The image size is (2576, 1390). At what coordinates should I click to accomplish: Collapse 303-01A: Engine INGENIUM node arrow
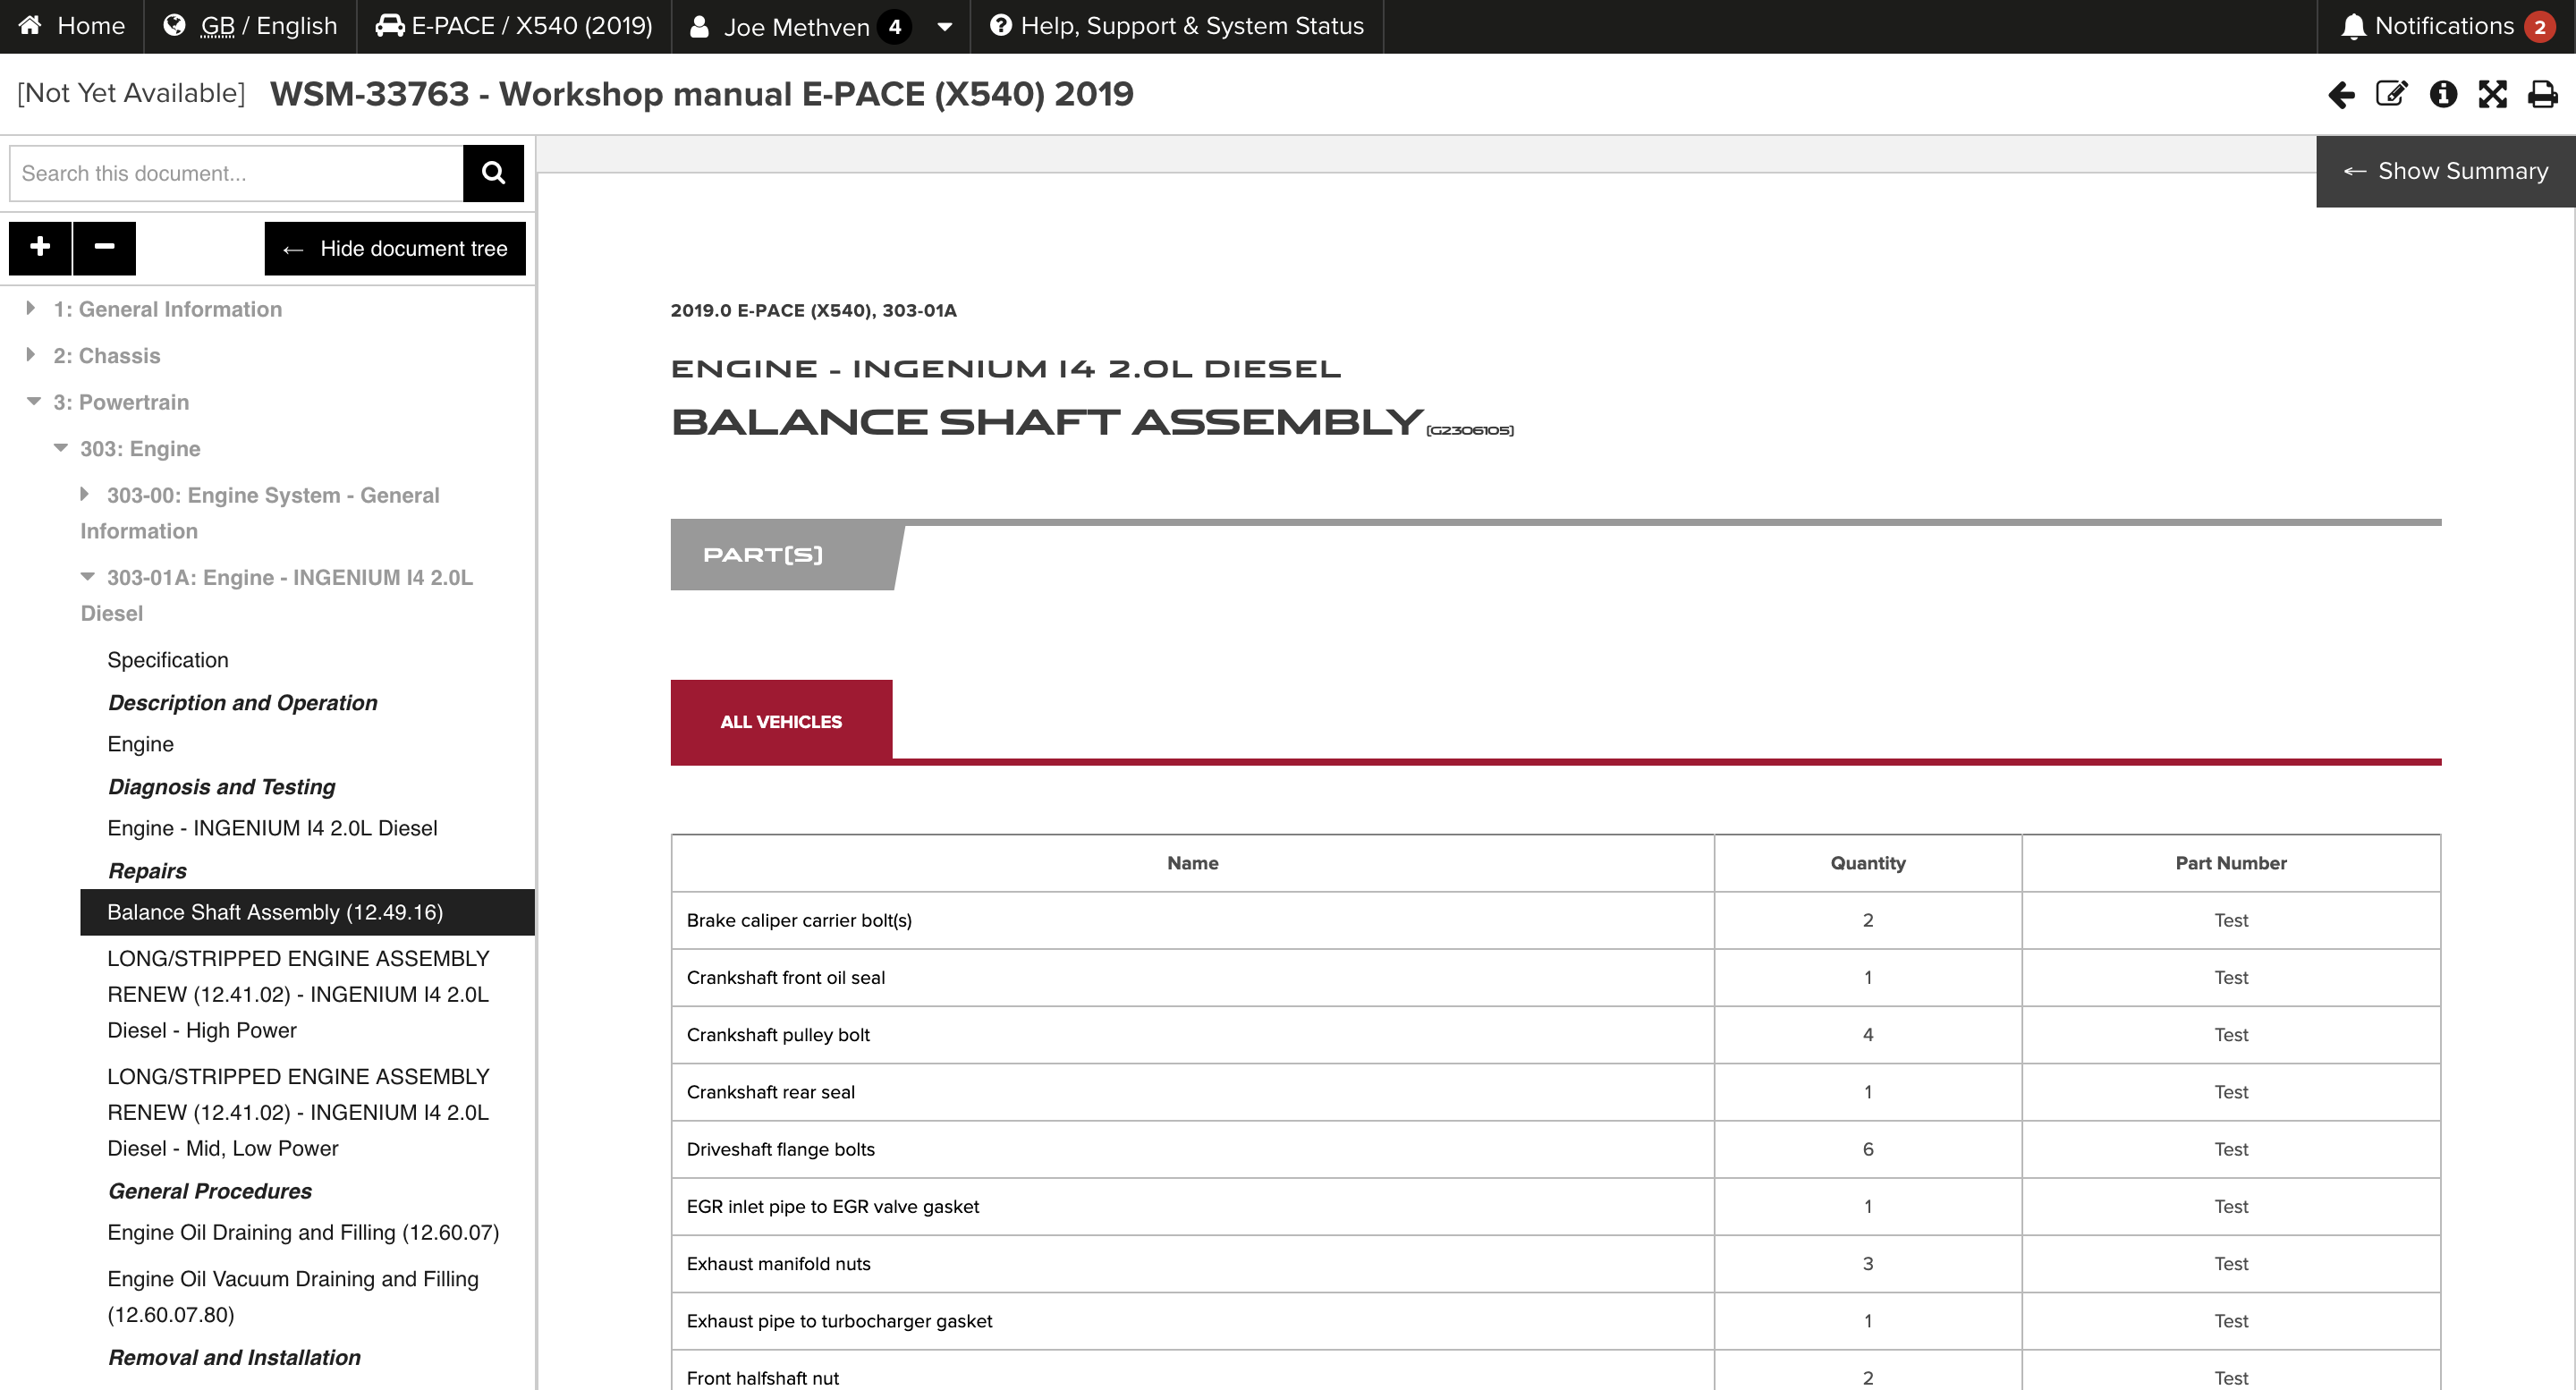(87, 576)
